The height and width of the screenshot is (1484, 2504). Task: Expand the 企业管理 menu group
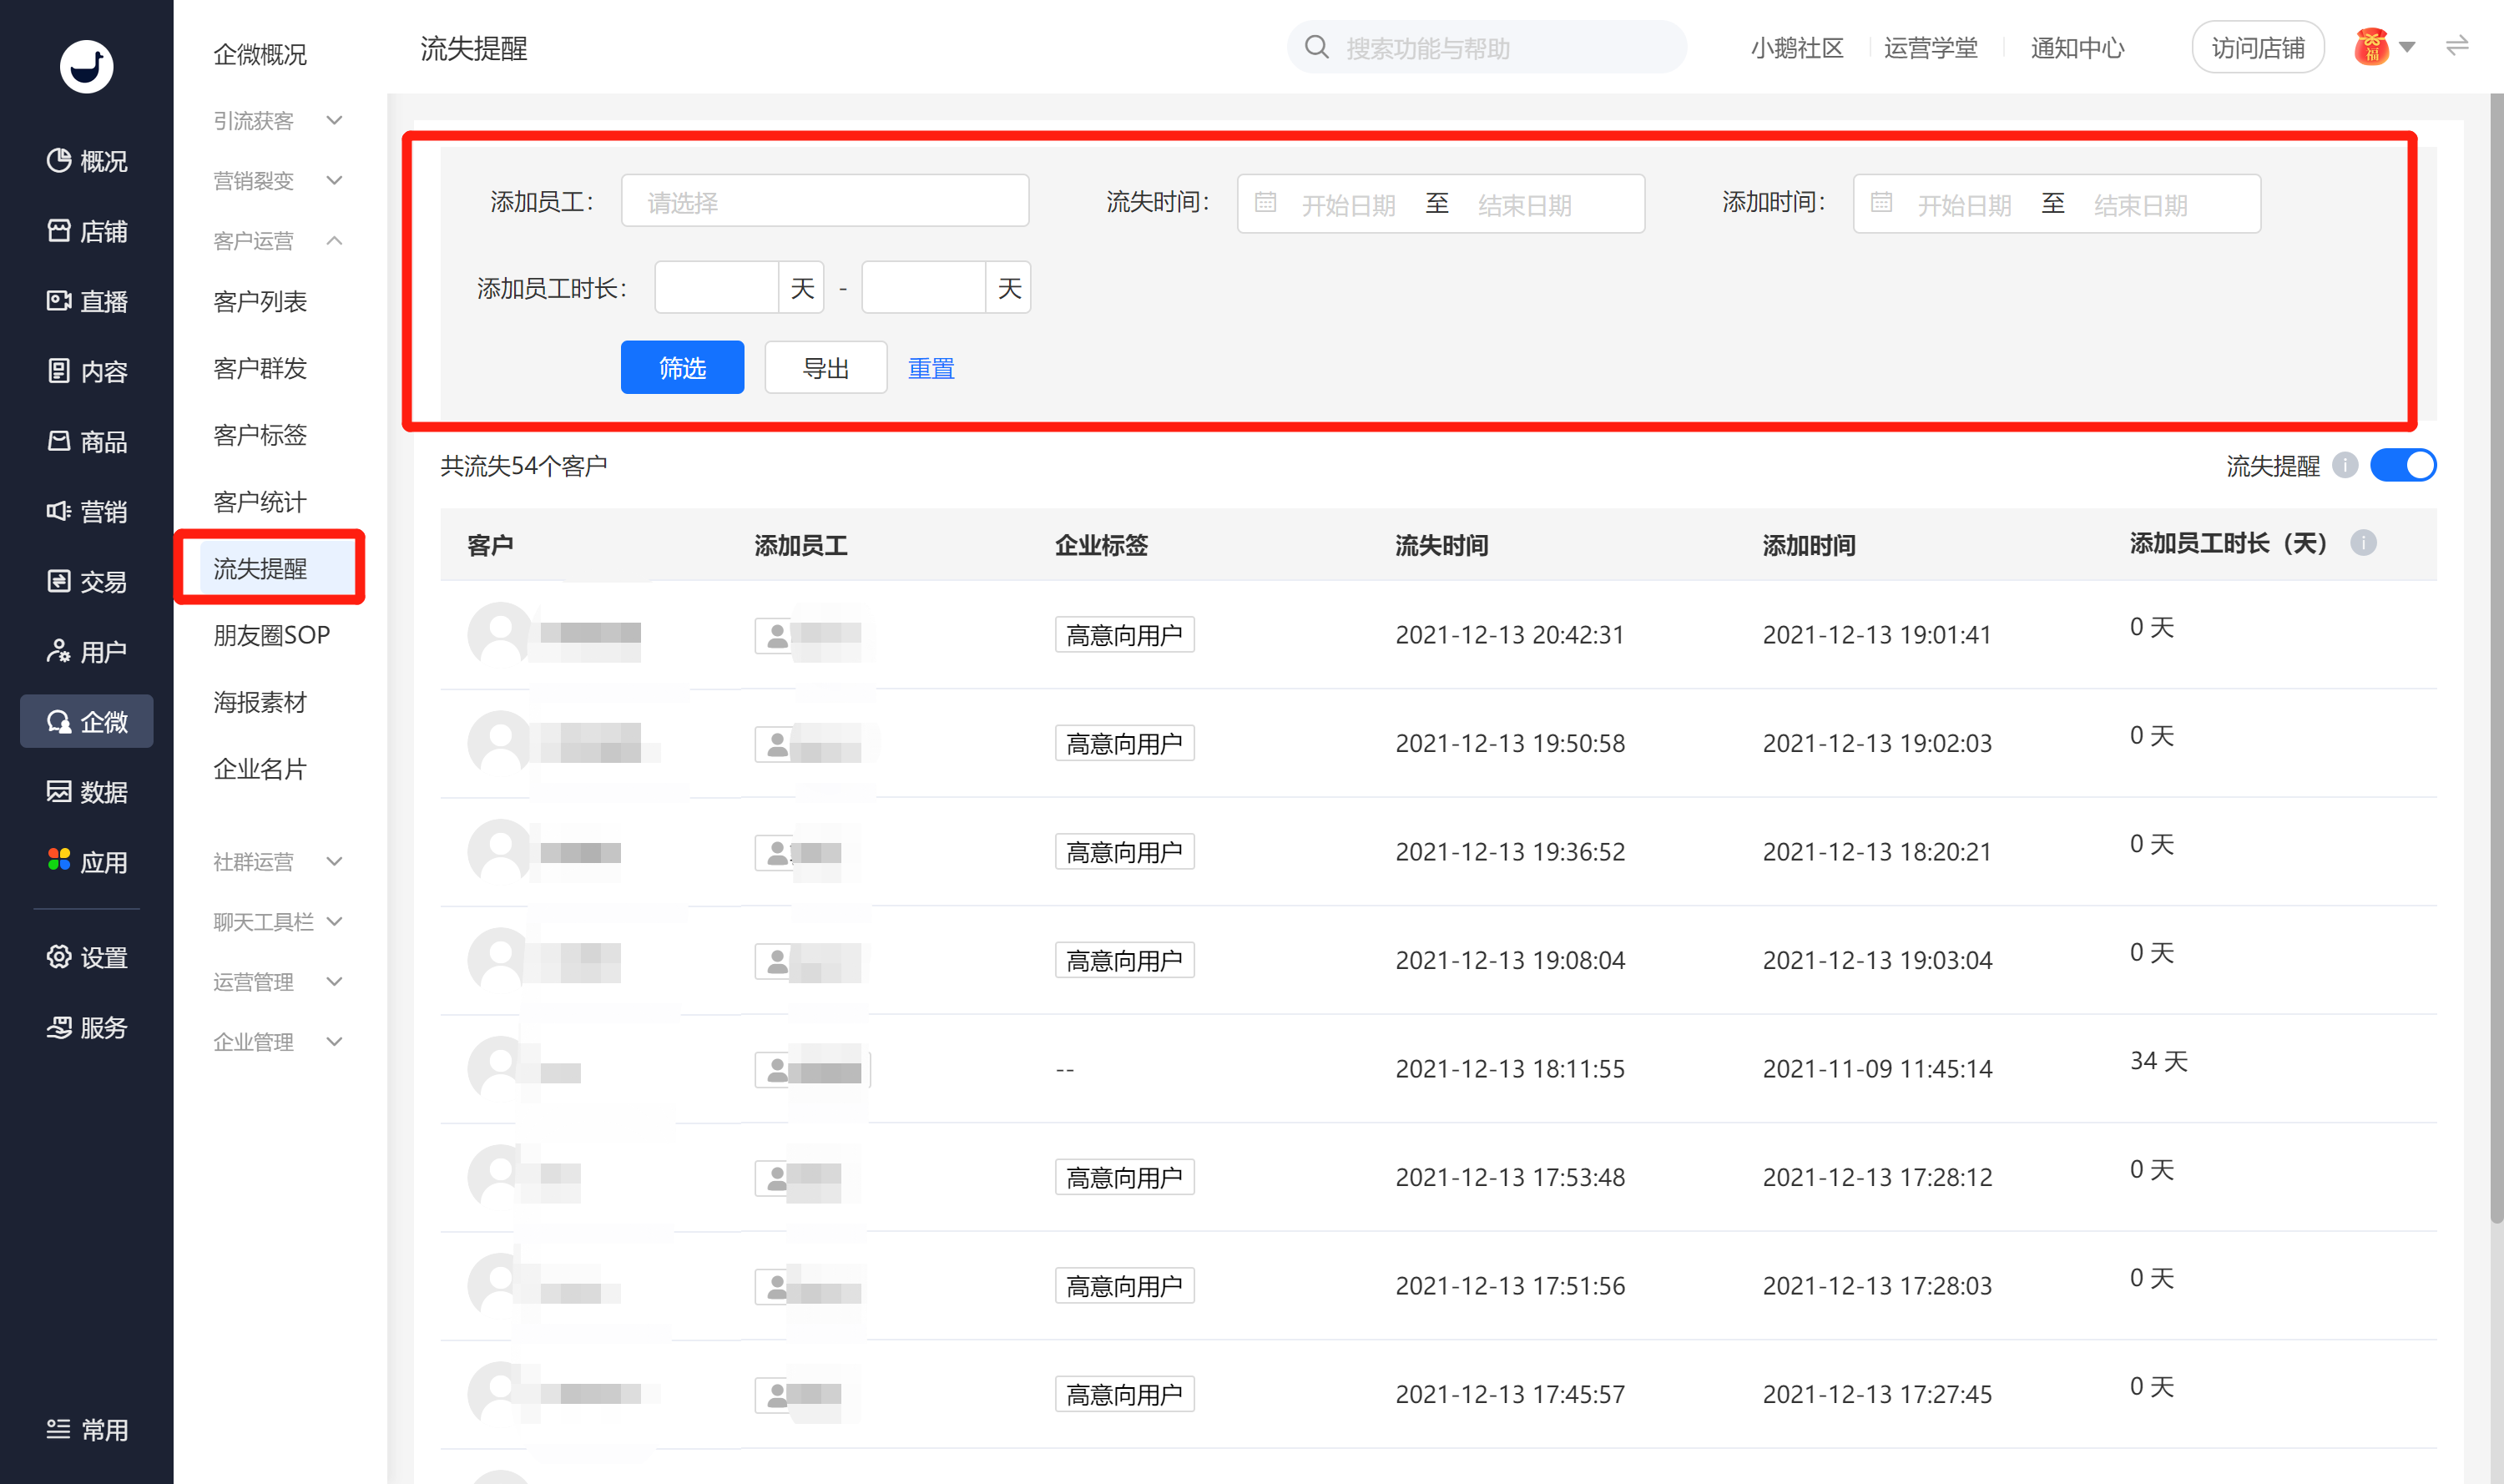pos(278,1042)
